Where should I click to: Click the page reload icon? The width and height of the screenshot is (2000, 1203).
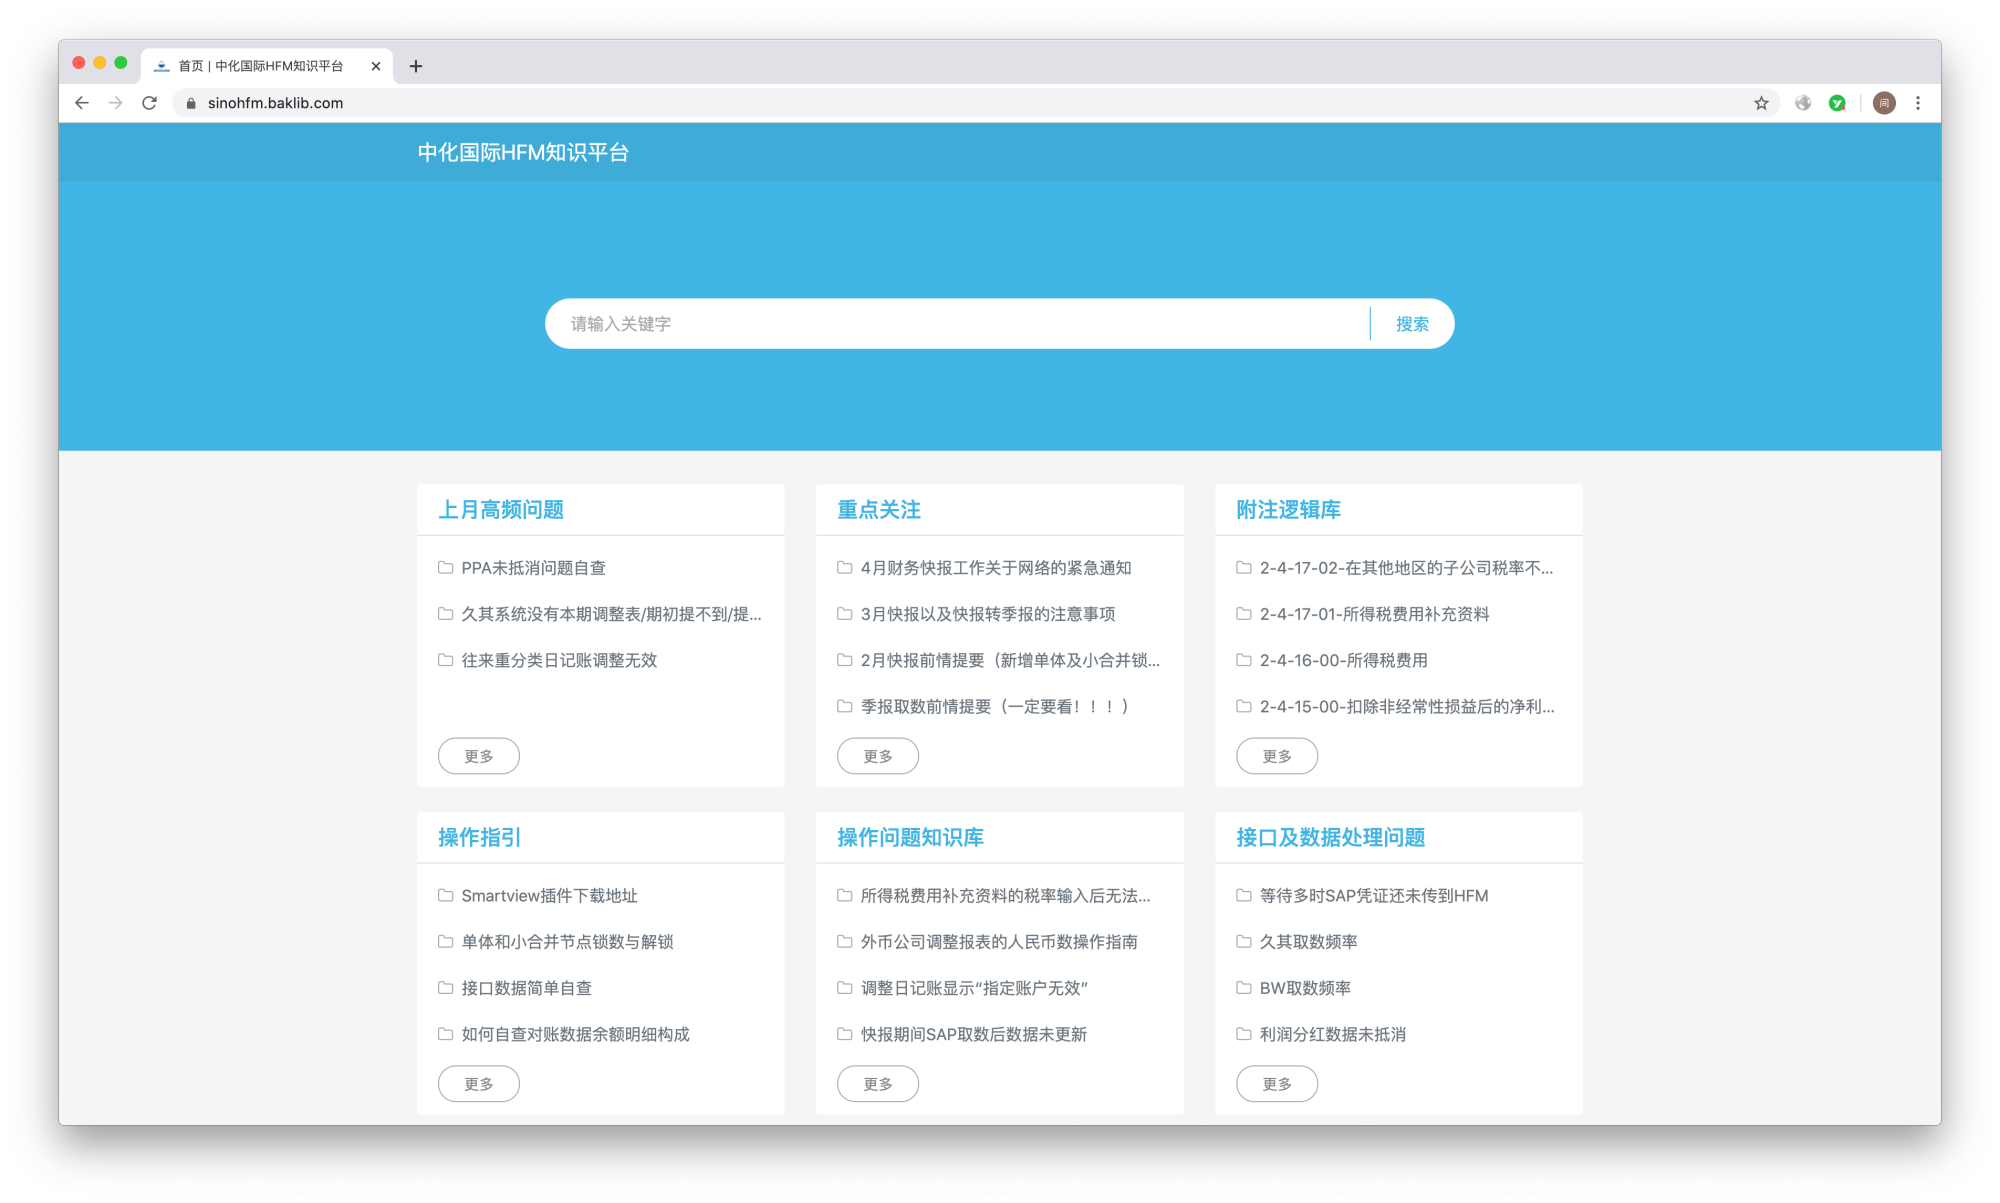click(149, 103)
